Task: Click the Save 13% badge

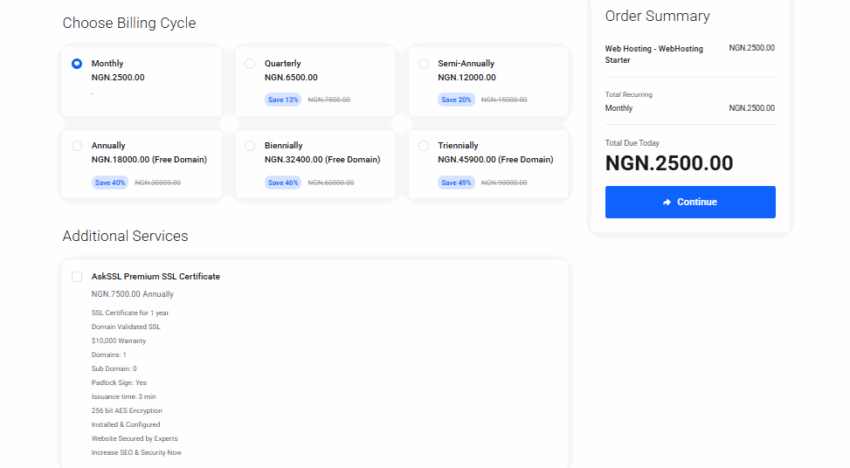Action: [283, 100]
